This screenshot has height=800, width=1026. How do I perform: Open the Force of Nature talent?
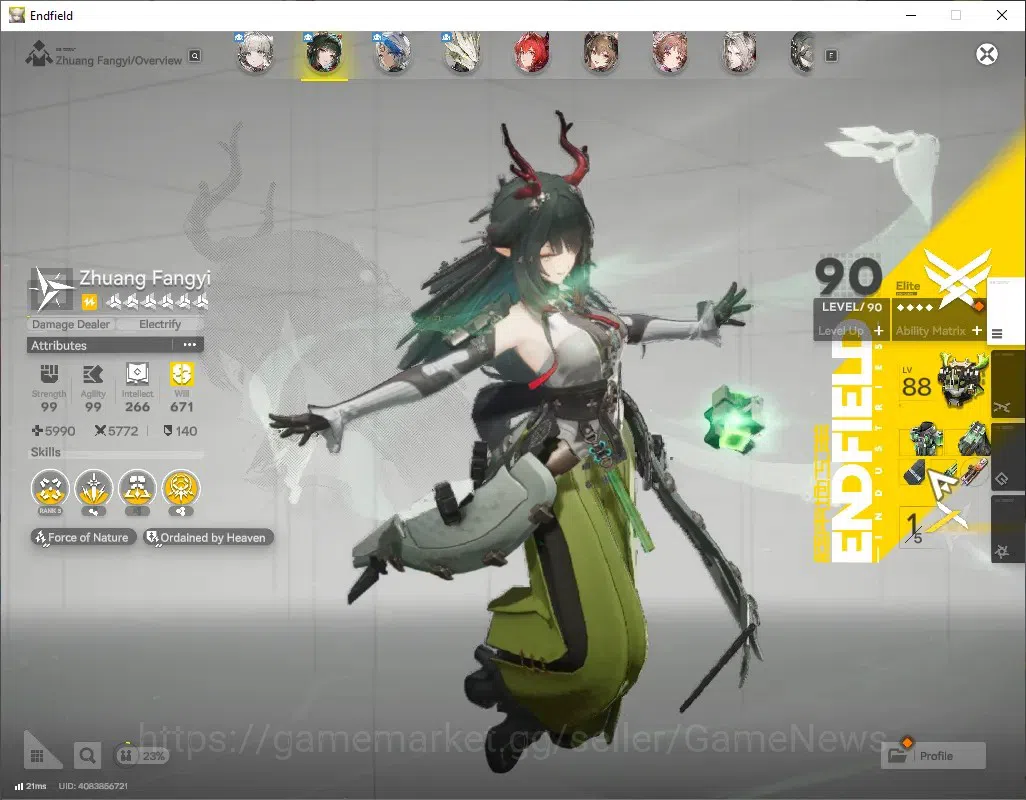pyautogui.click(x=83, y=538)
